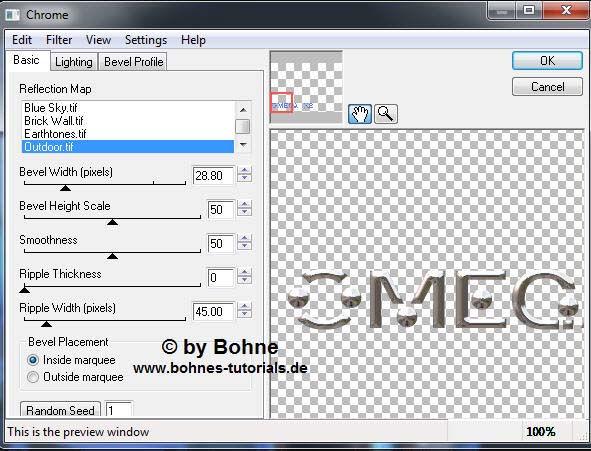Select the magnifier zoom tool
Screen dimensions: 591x451
(385, 114)
